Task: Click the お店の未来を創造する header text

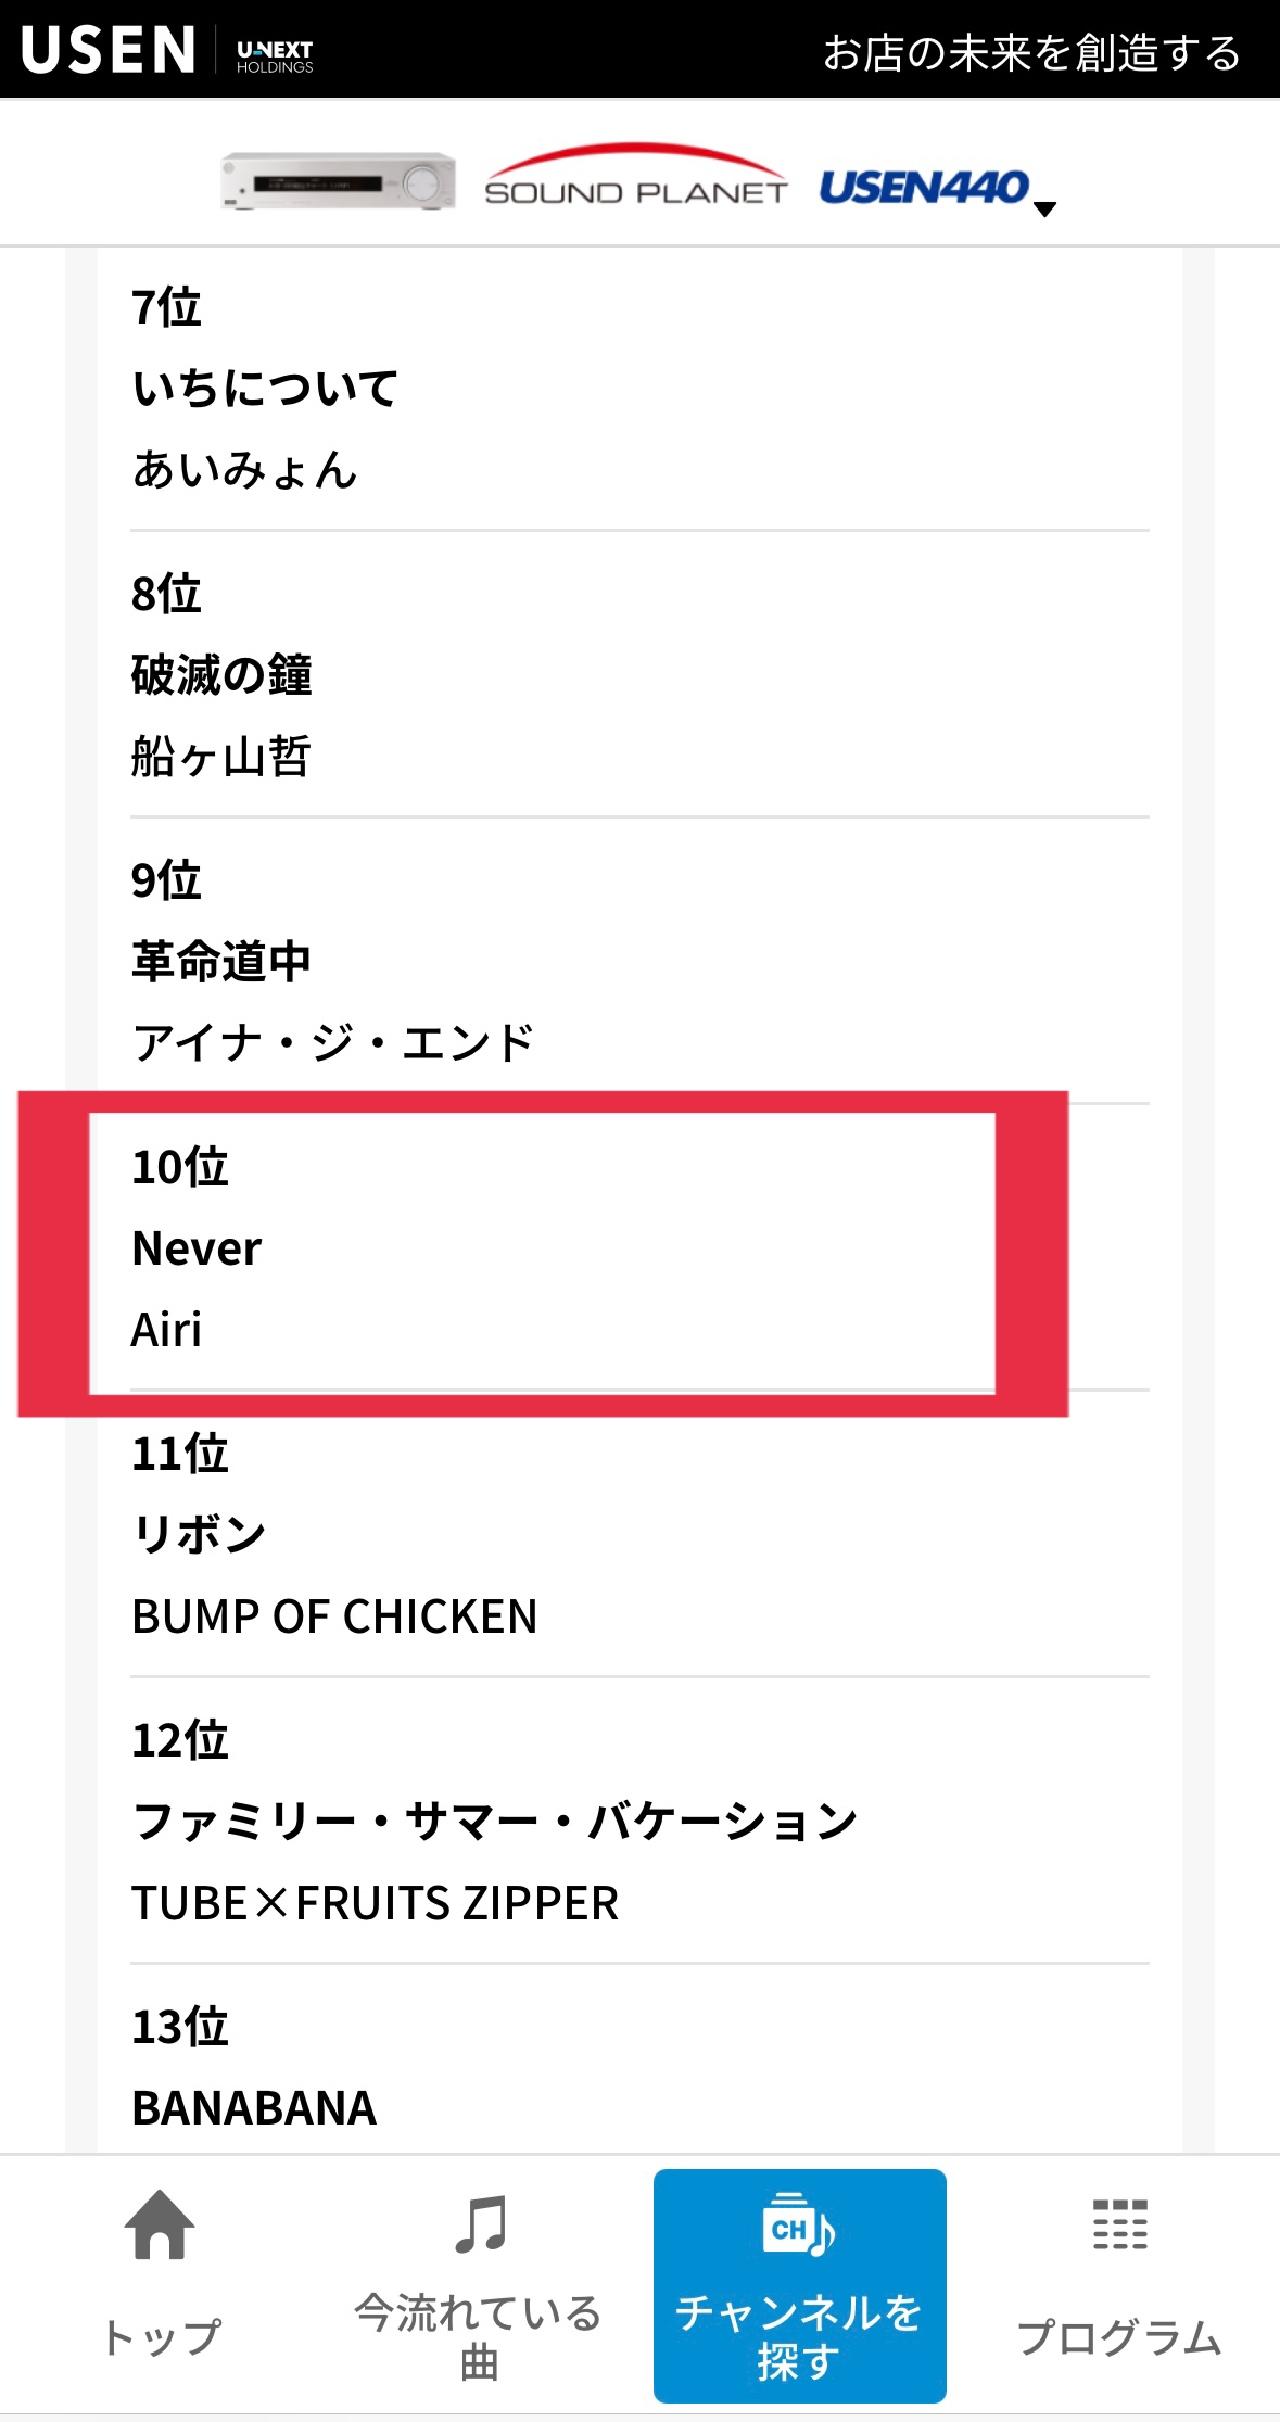Action: click(1031, 52)
